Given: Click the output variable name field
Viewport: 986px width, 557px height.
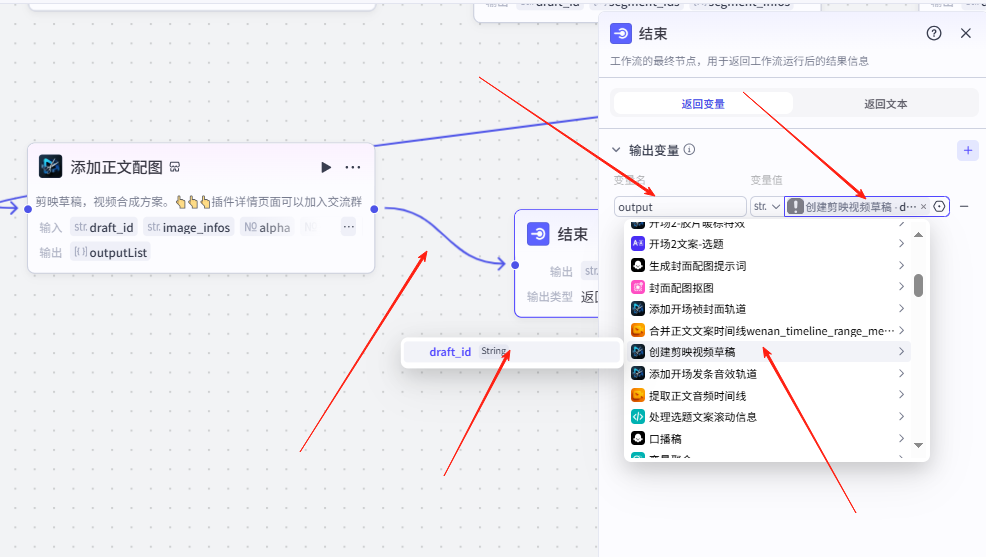Looking at the screenshot, I should tap(680, 207).
